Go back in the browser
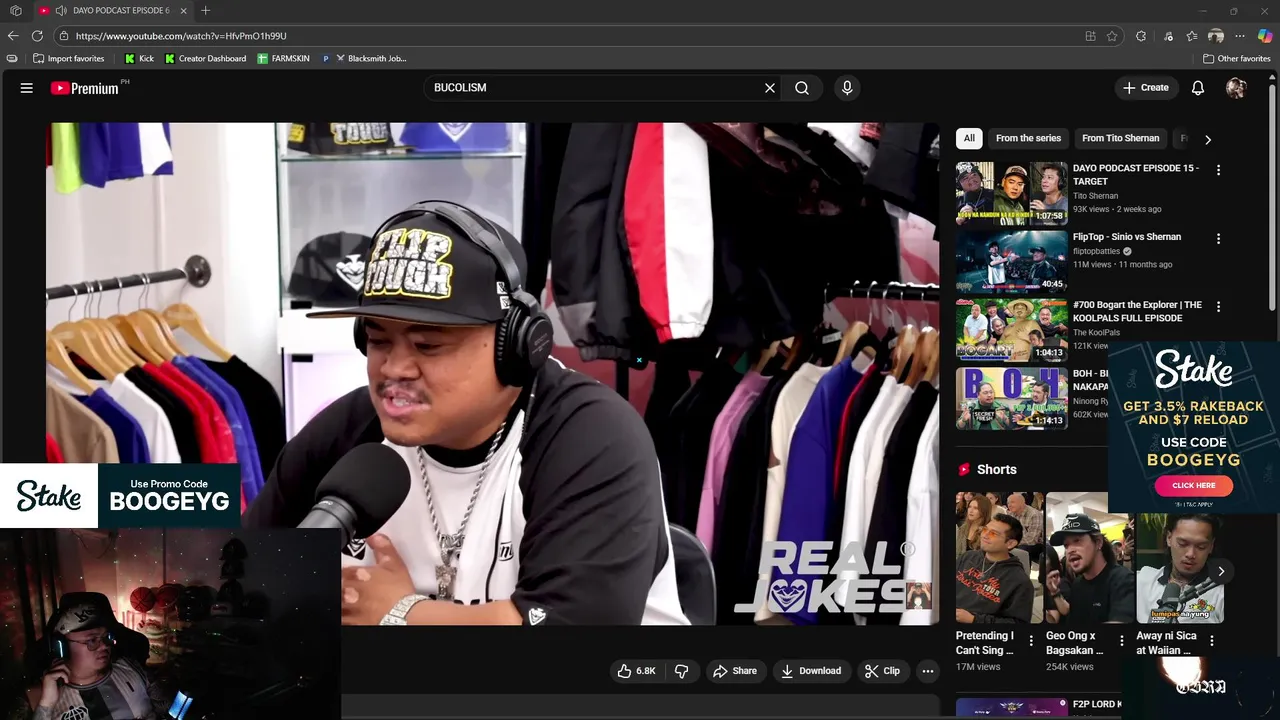 pos(13,36)
